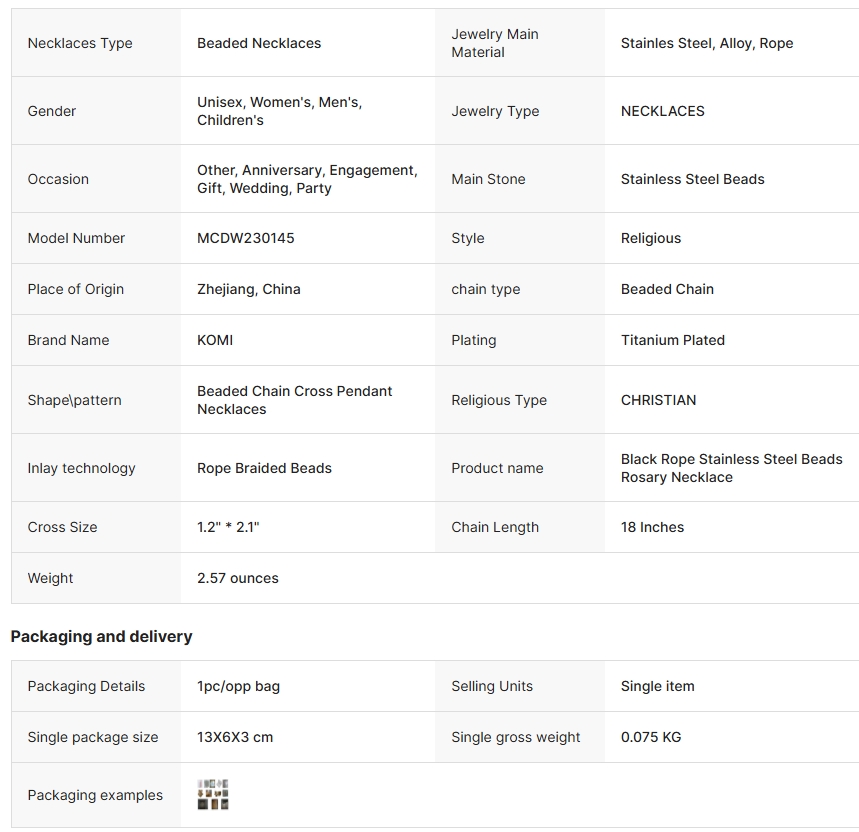Screen dimensions: 859x832
Task: Click the Titanium Plated plating value
Action: [x=673, y=340]
